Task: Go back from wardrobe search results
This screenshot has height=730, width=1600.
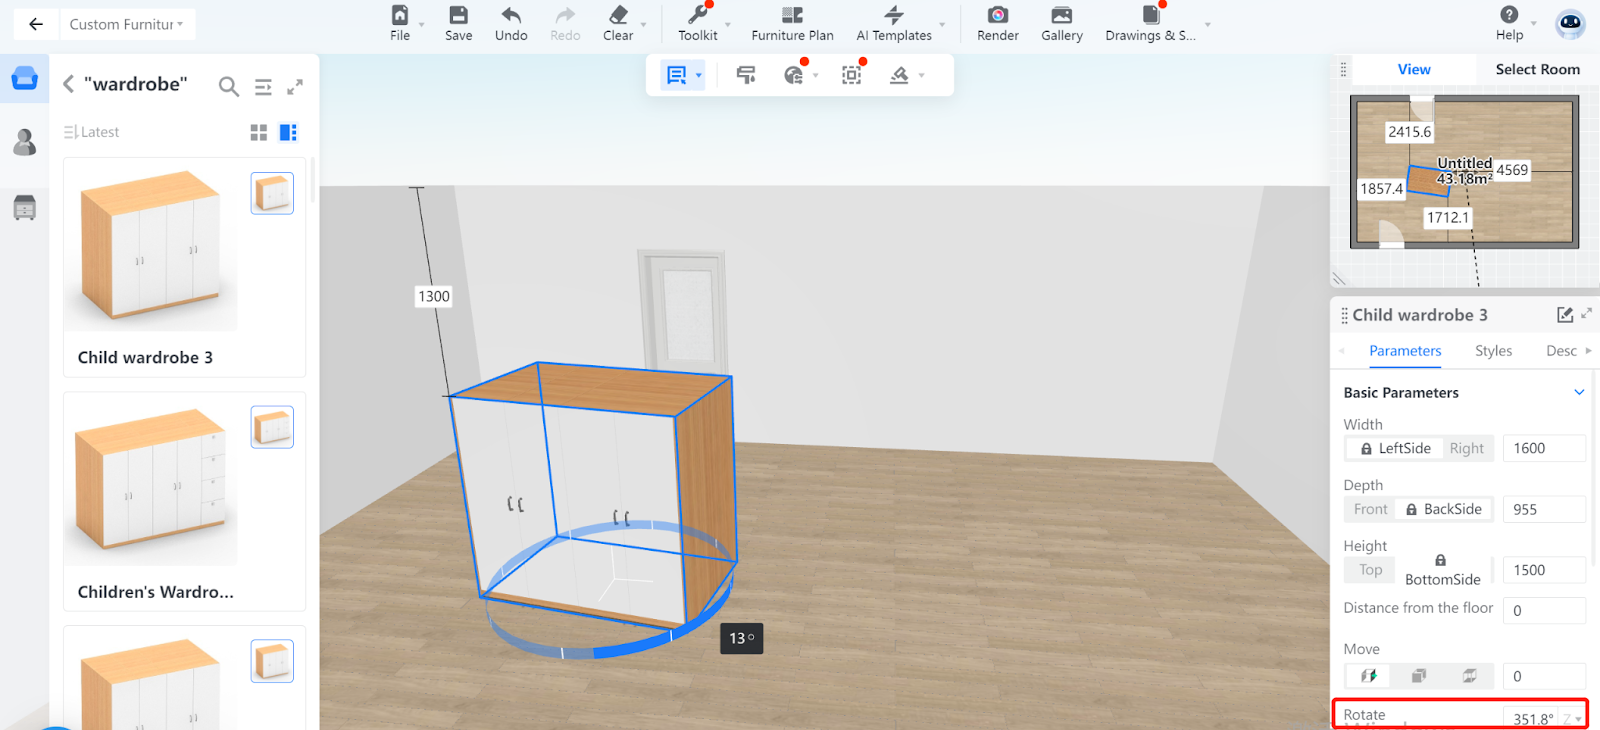Action: pos(69,85)
